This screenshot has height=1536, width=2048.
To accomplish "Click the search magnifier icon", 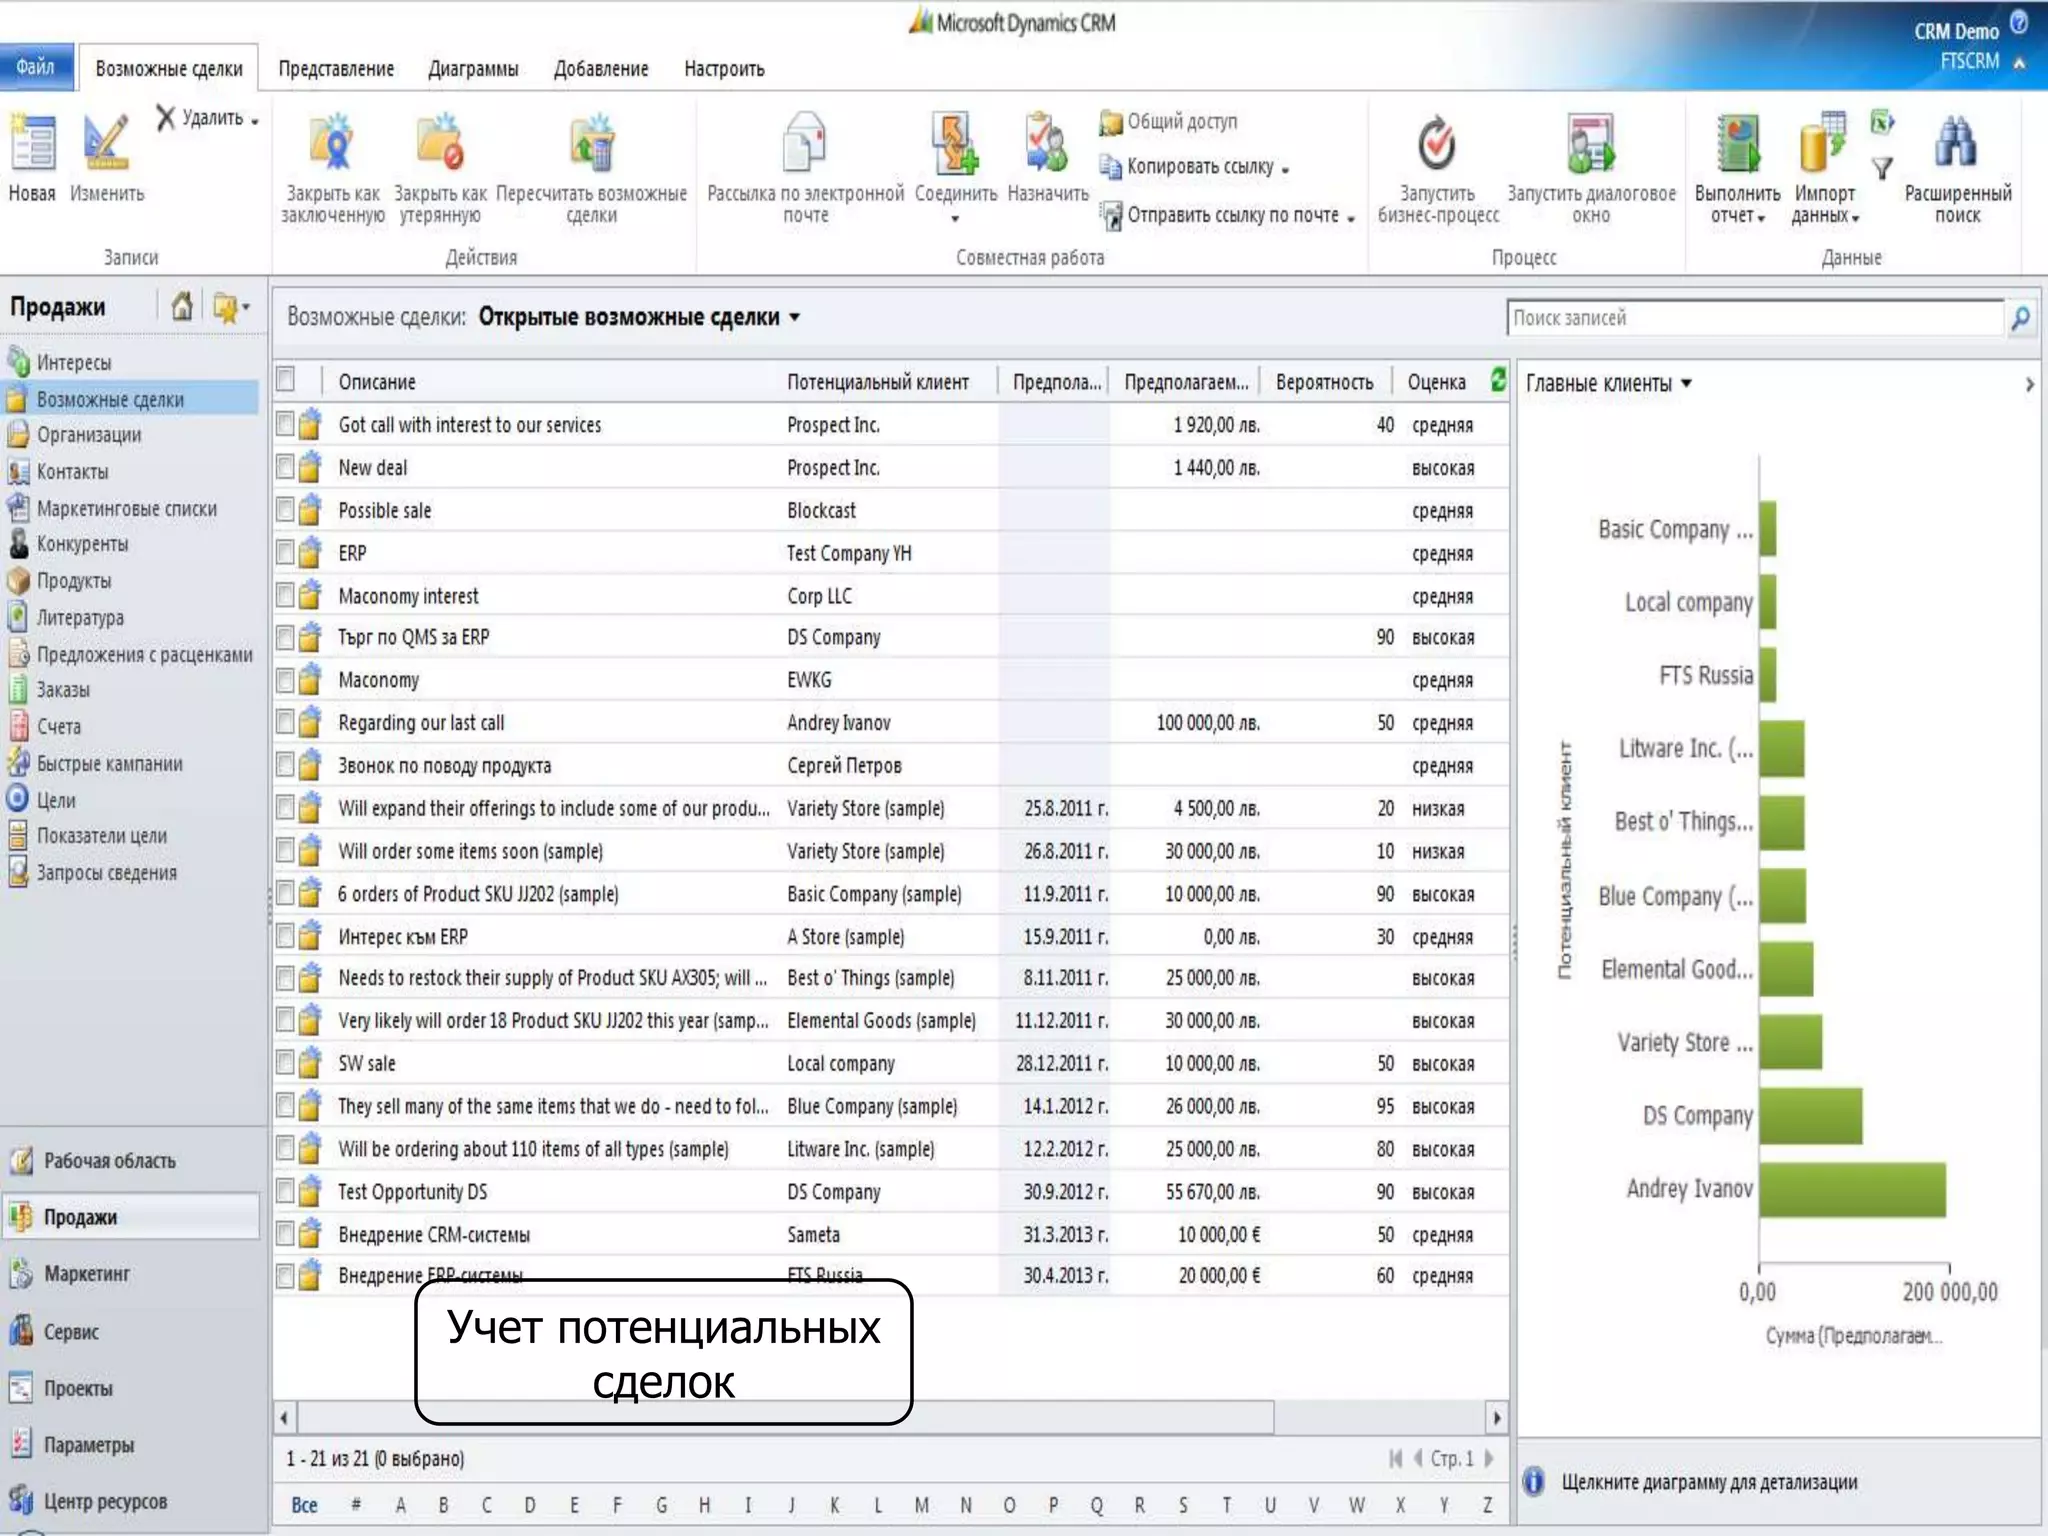I will click(2020, 319).
